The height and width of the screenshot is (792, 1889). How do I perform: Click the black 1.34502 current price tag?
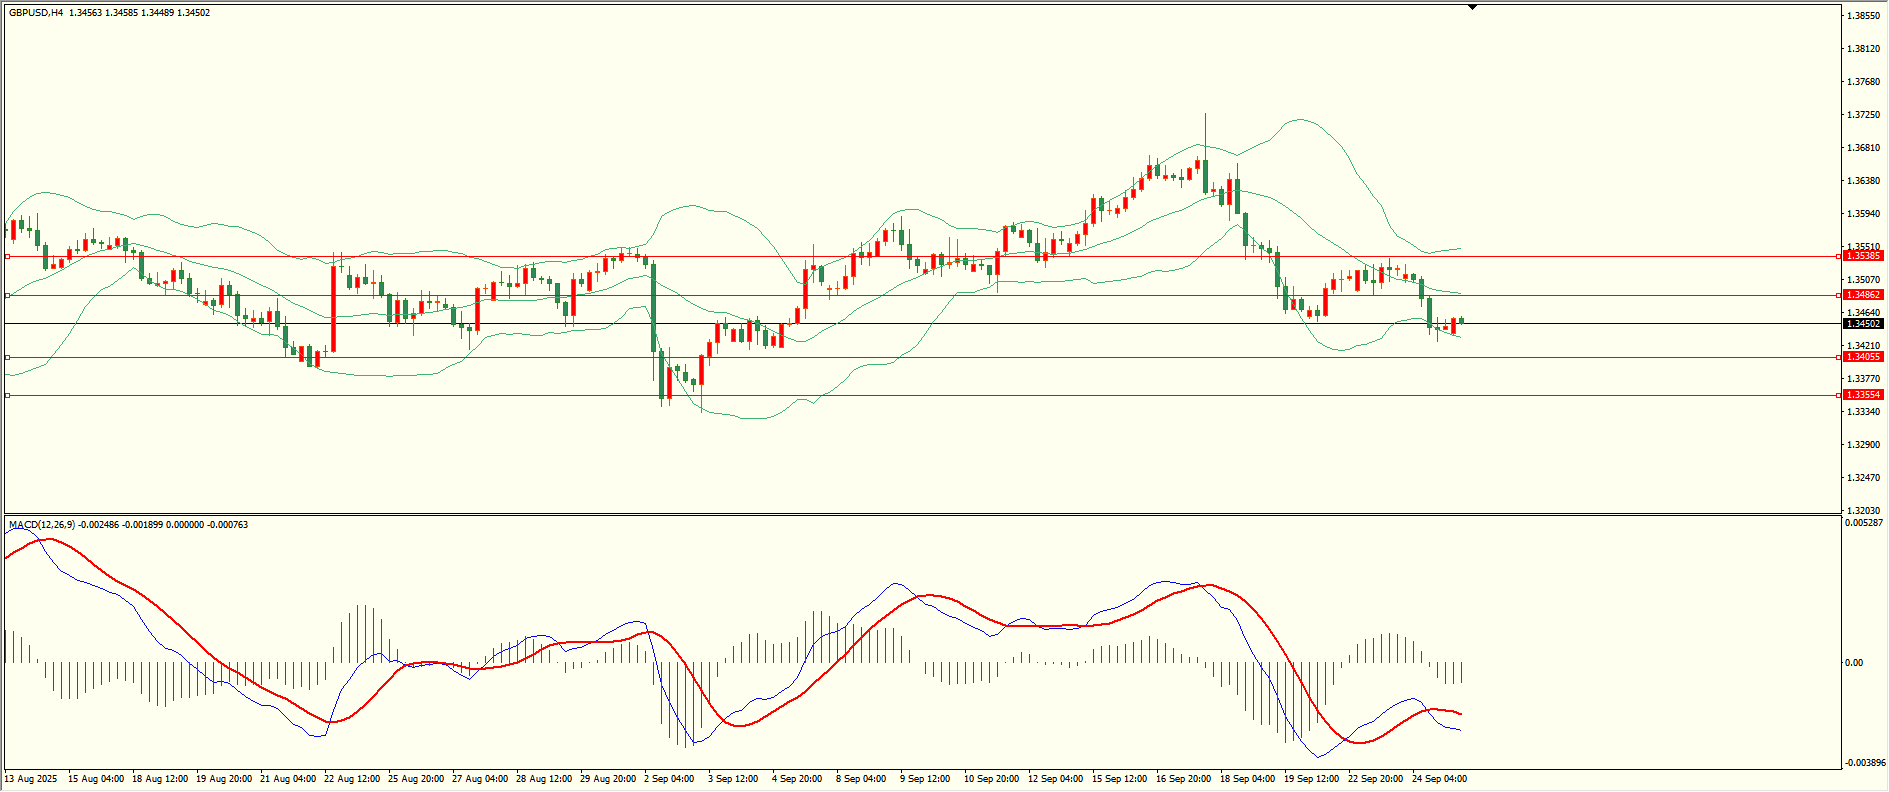tap(1863, 323)
